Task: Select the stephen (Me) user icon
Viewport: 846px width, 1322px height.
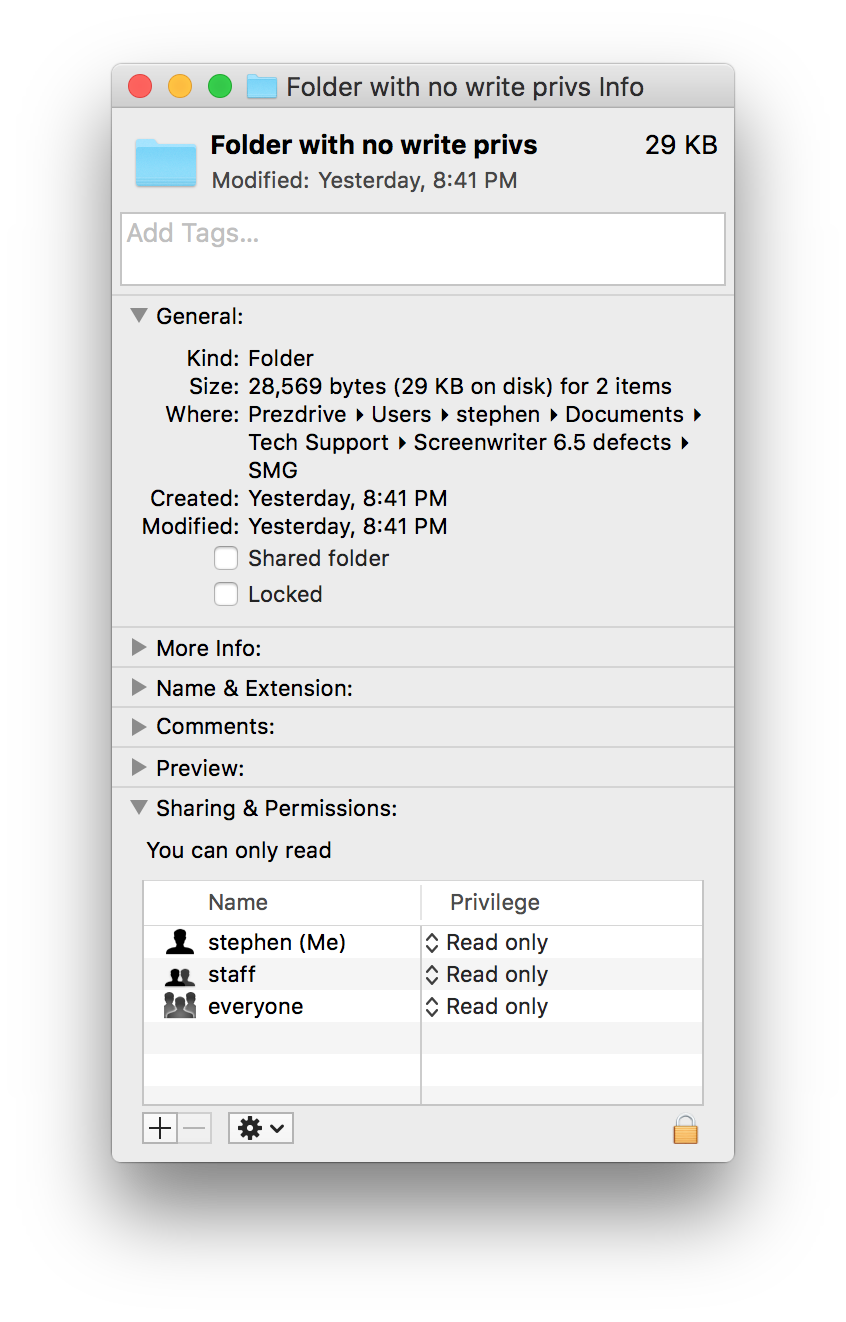Action: pos(180,942)
